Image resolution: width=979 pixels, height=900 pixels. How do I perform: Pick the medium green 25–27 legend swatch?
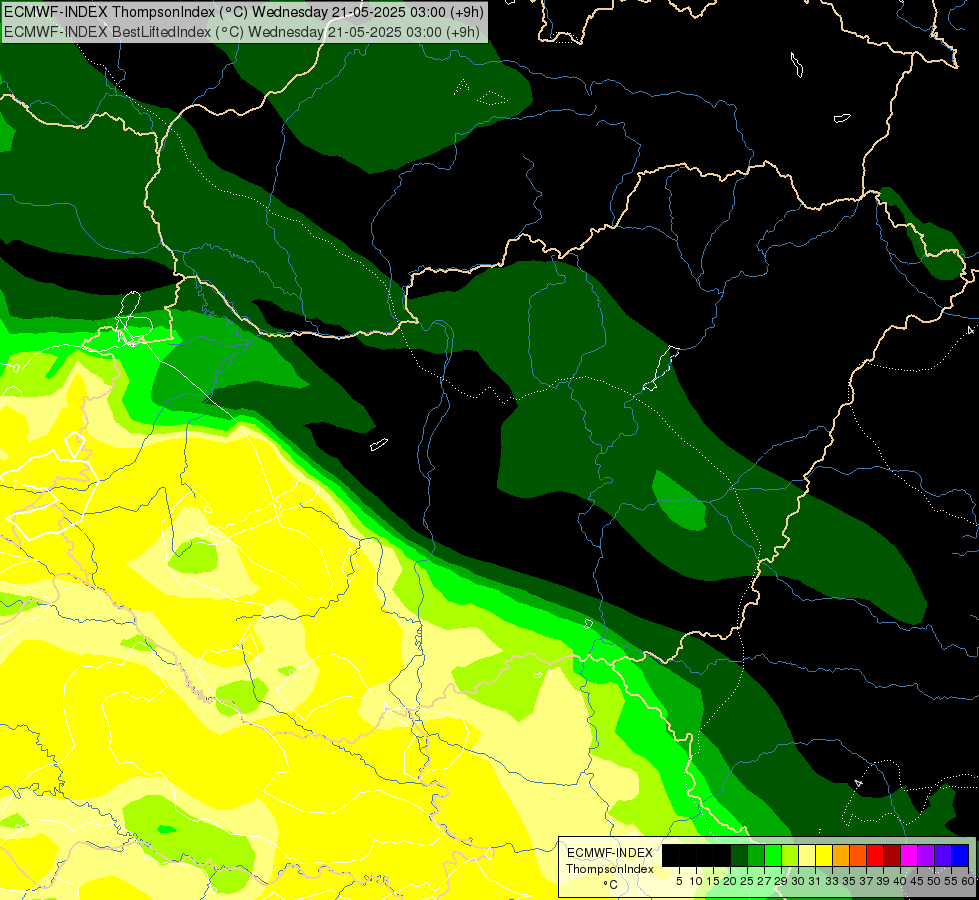coord(755,855)
